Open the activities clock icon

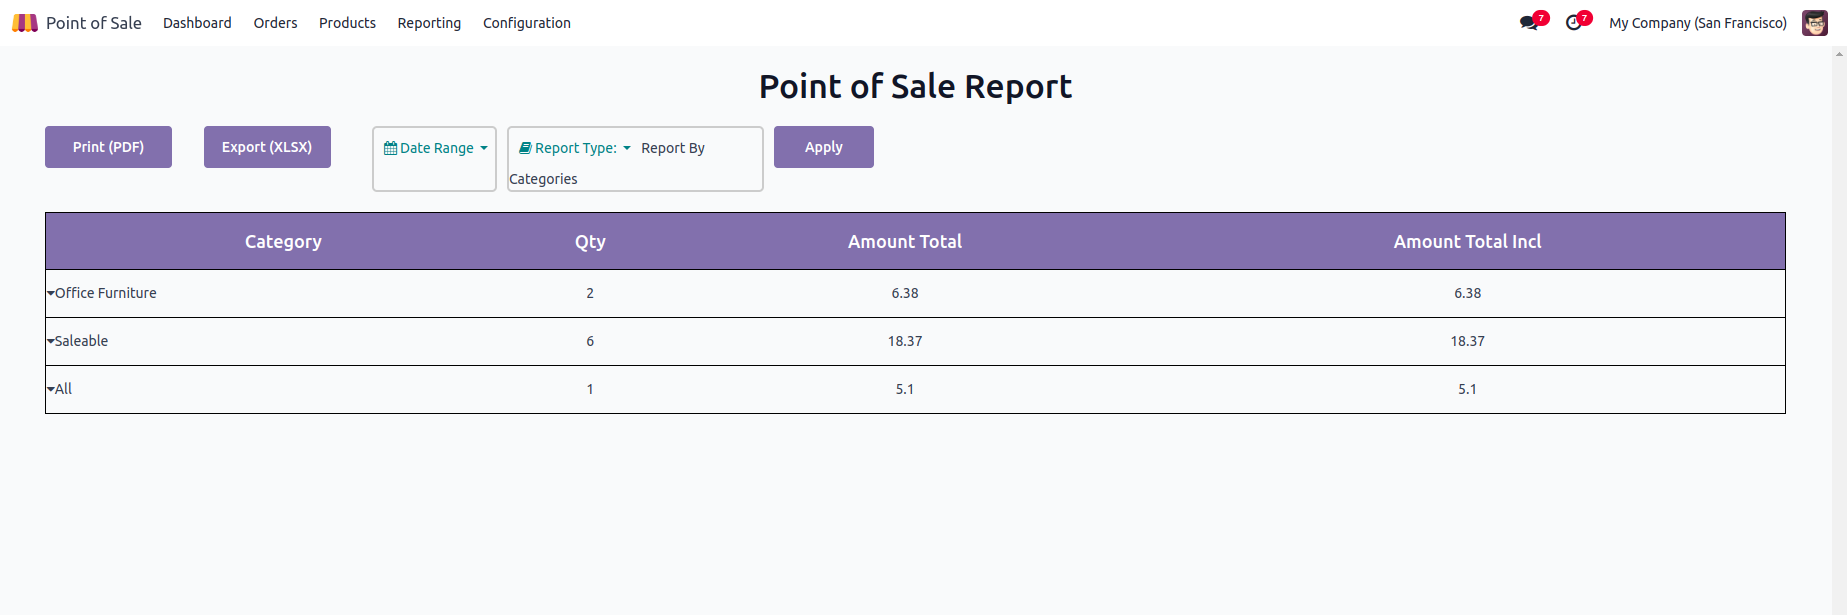(x=1574, y=23)
